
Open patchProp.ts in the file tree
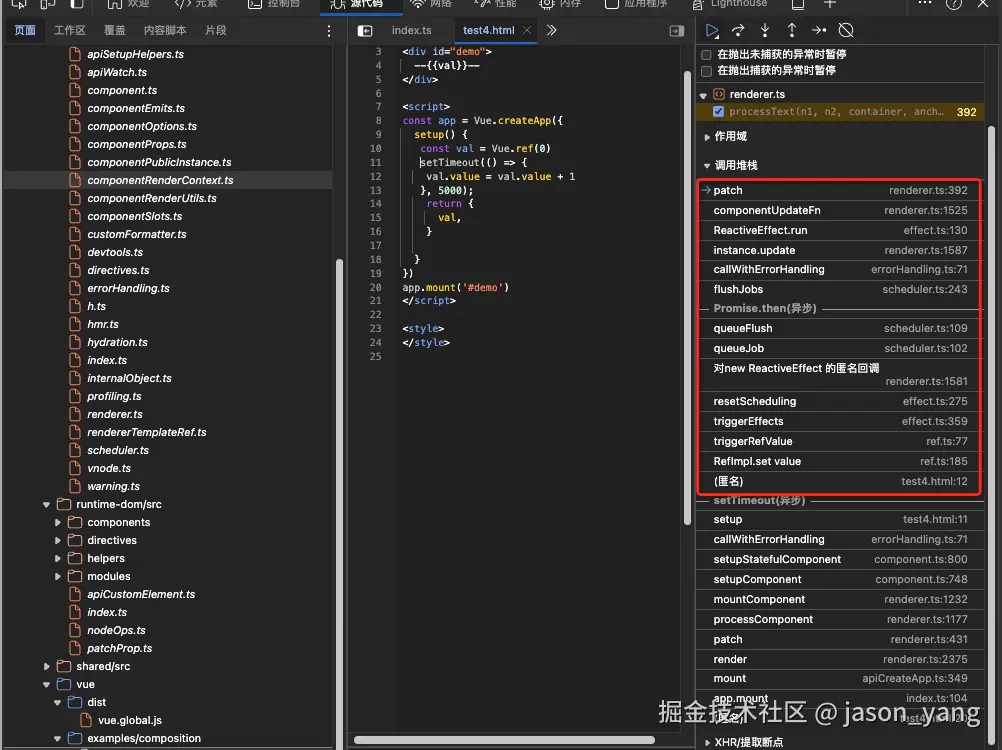(x=119, y=648)
